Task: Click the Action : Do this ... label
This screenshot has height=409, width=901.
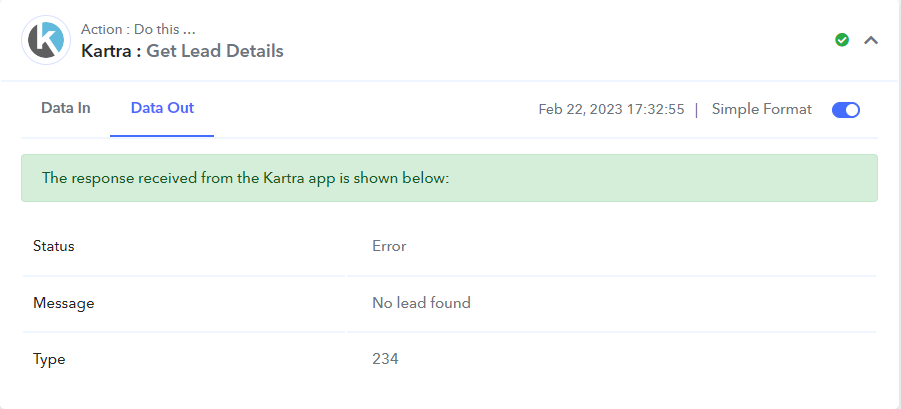Action: (138, 29)
